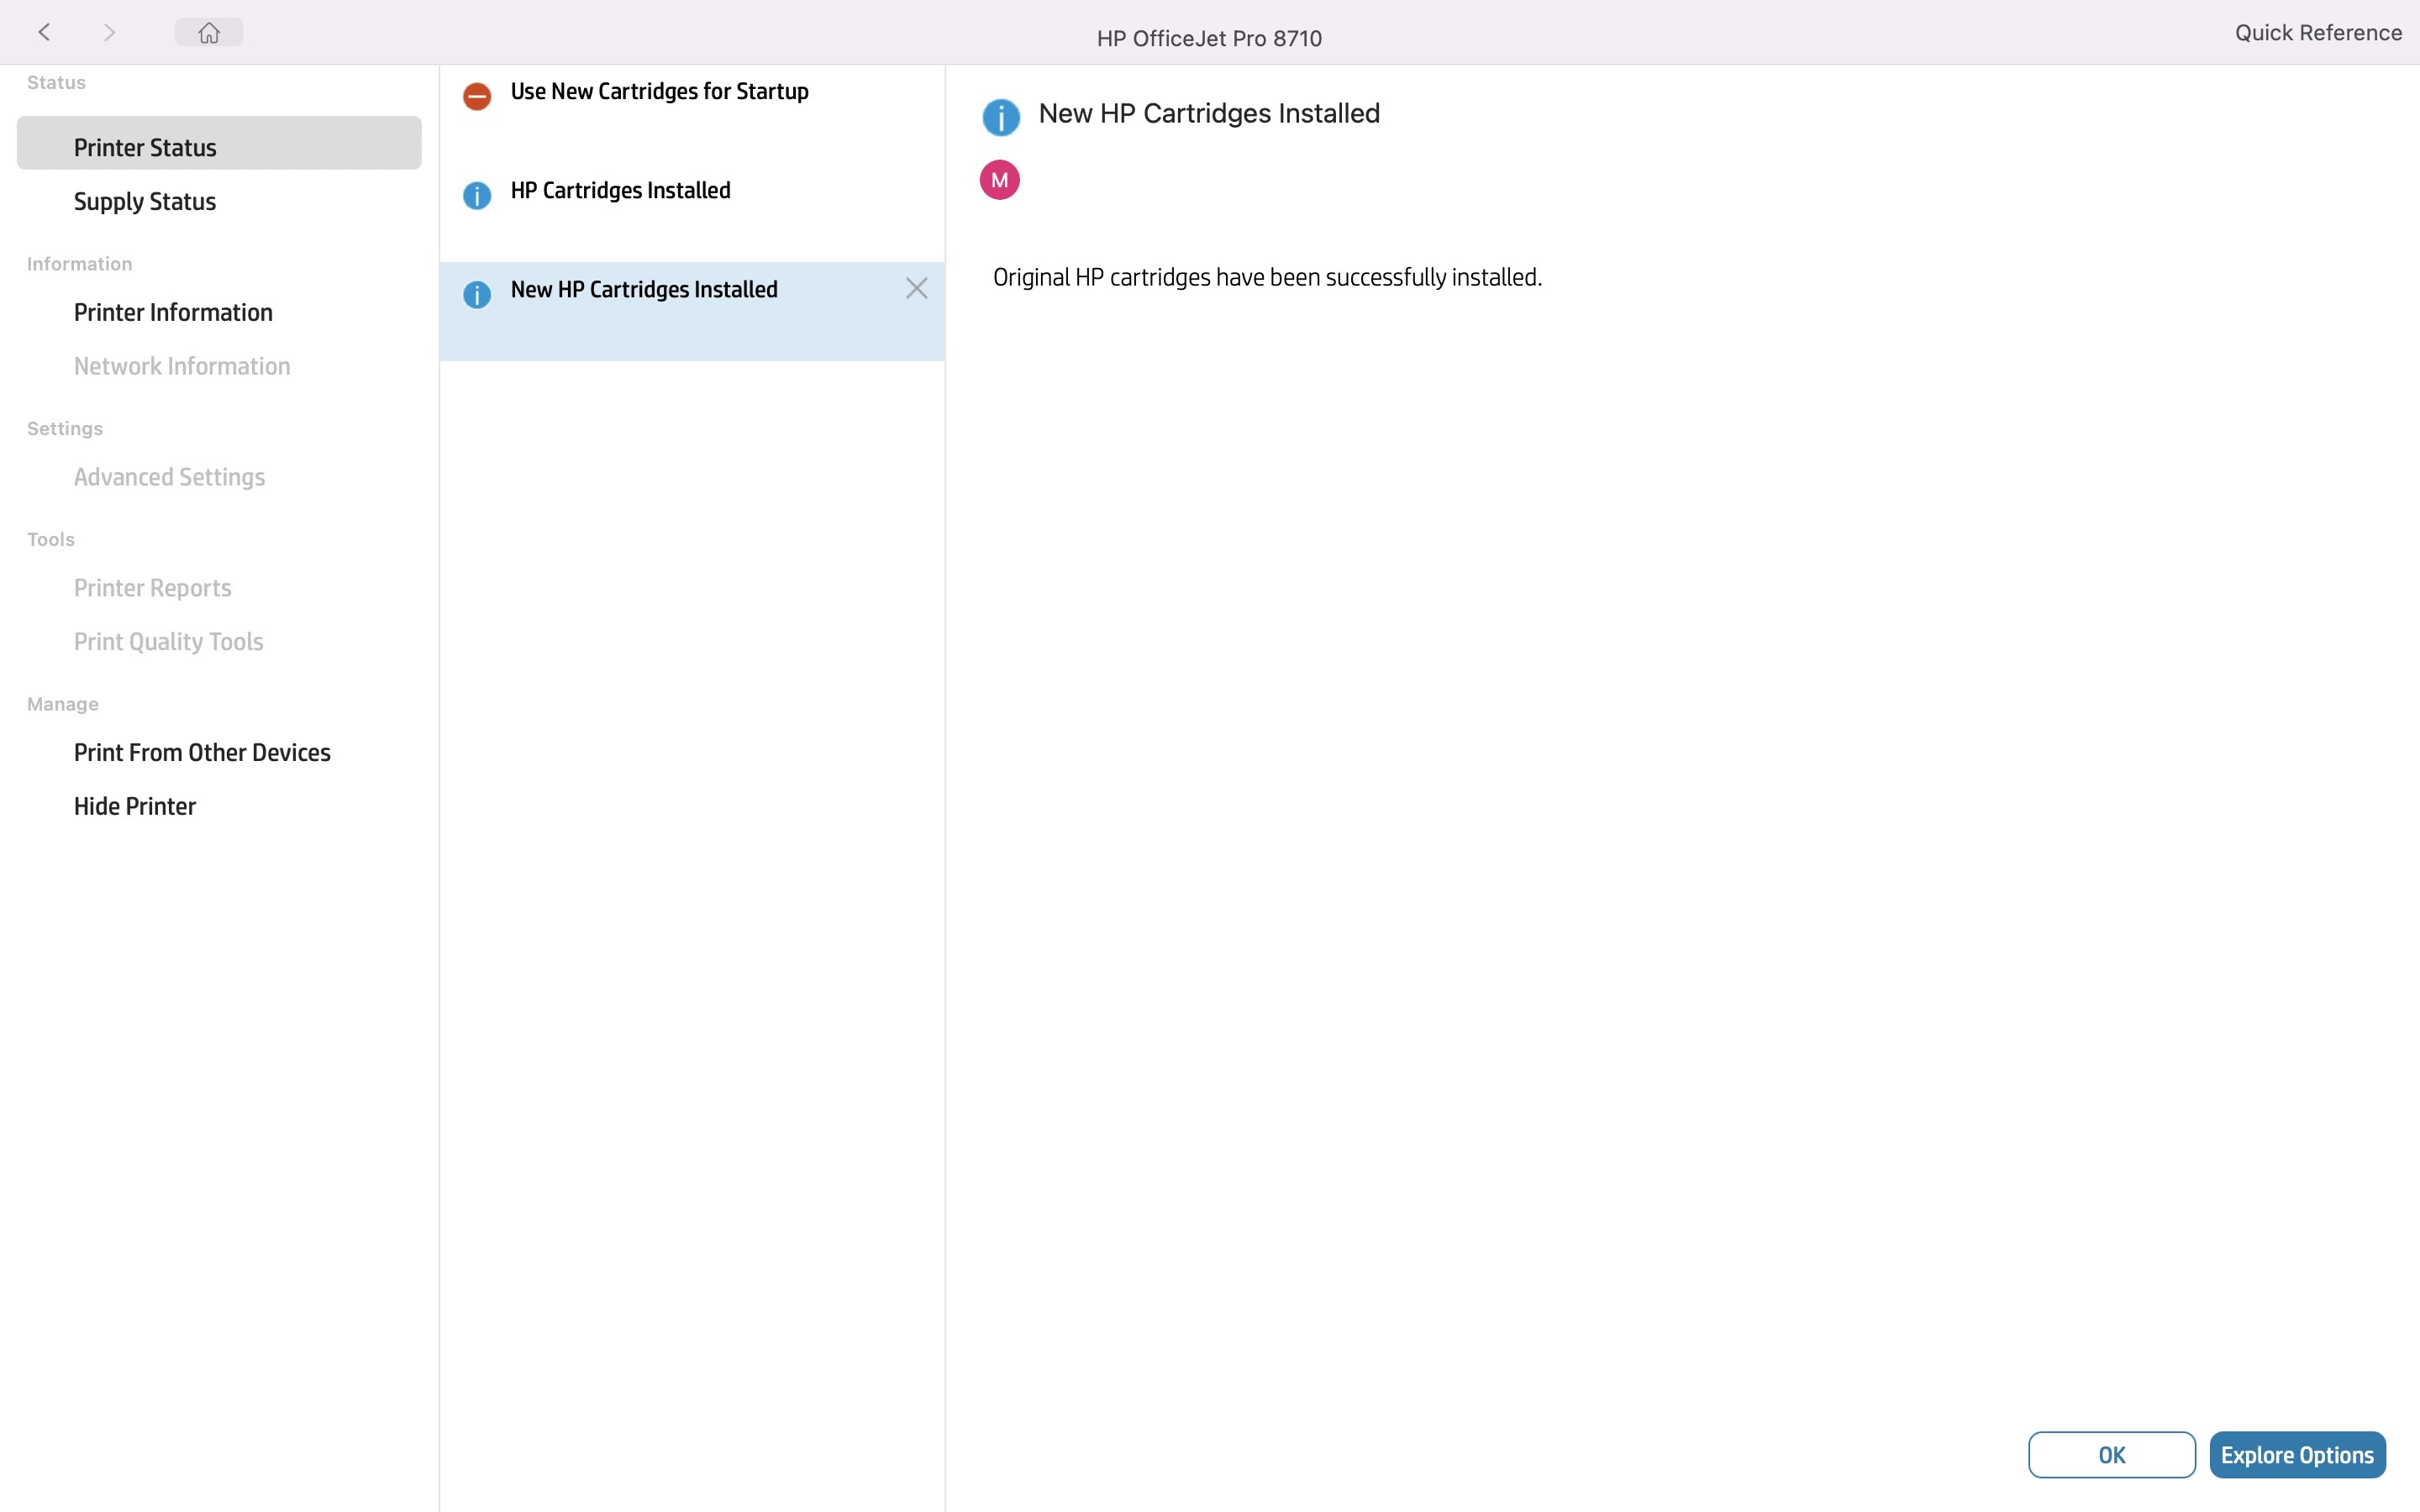2420x1512 pixels.
Task: Dismiss New HP Cartridges Installed message with X
Action: tap(916, 288)
